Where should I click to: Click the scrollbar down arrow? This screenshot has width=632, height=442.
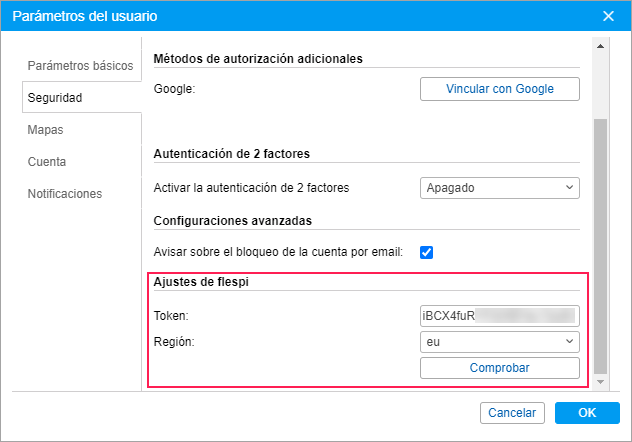pos(600,382)
